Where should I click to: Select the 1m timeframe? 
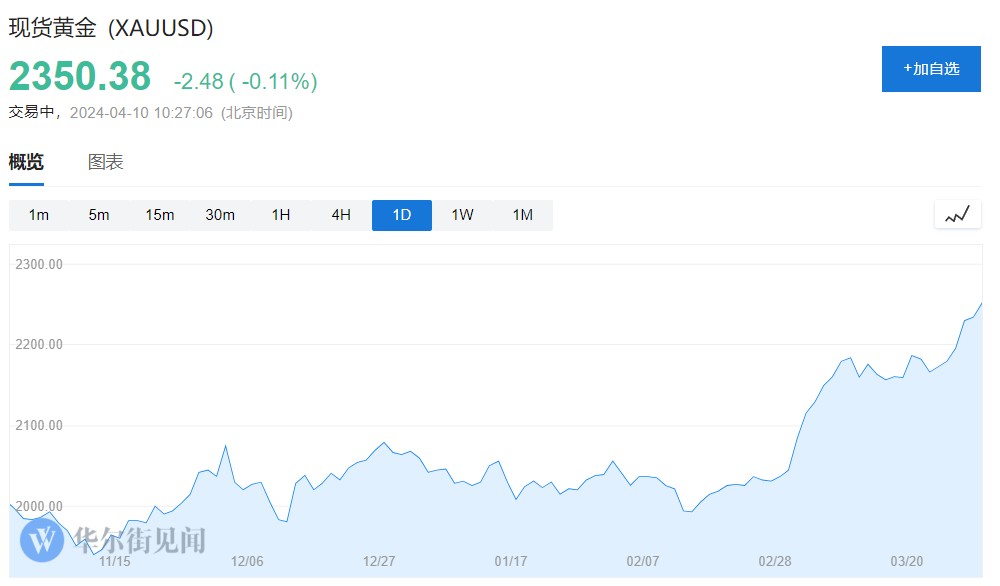[x=39, y=215]
